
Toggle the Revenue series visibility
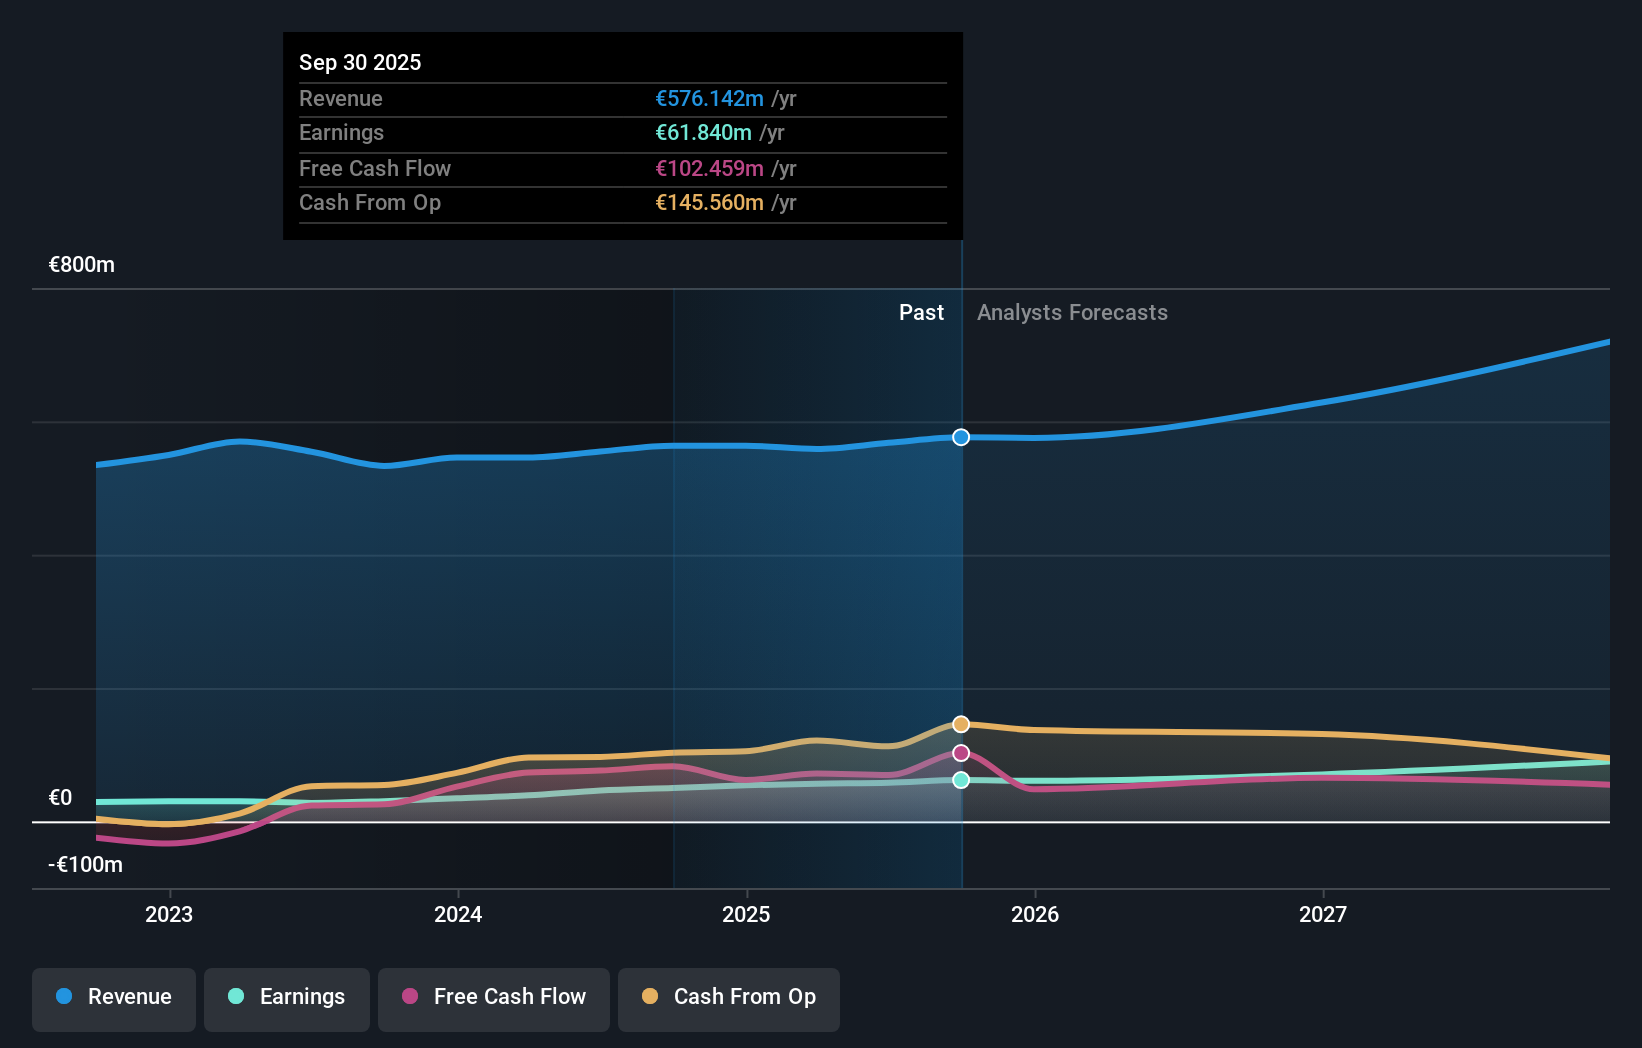coord(113,997)
